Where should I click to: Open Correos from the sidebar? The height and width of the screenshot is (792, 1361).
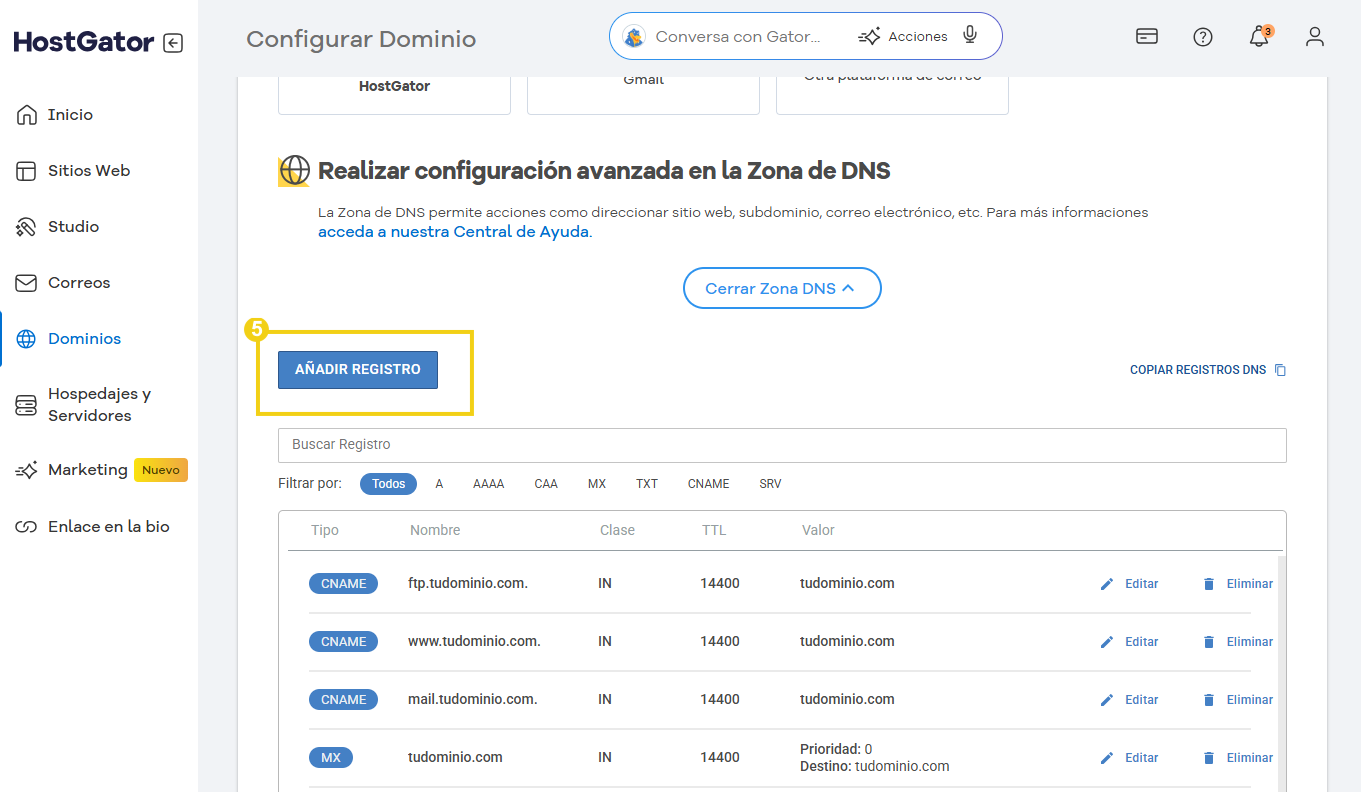[x=80, y=282]
